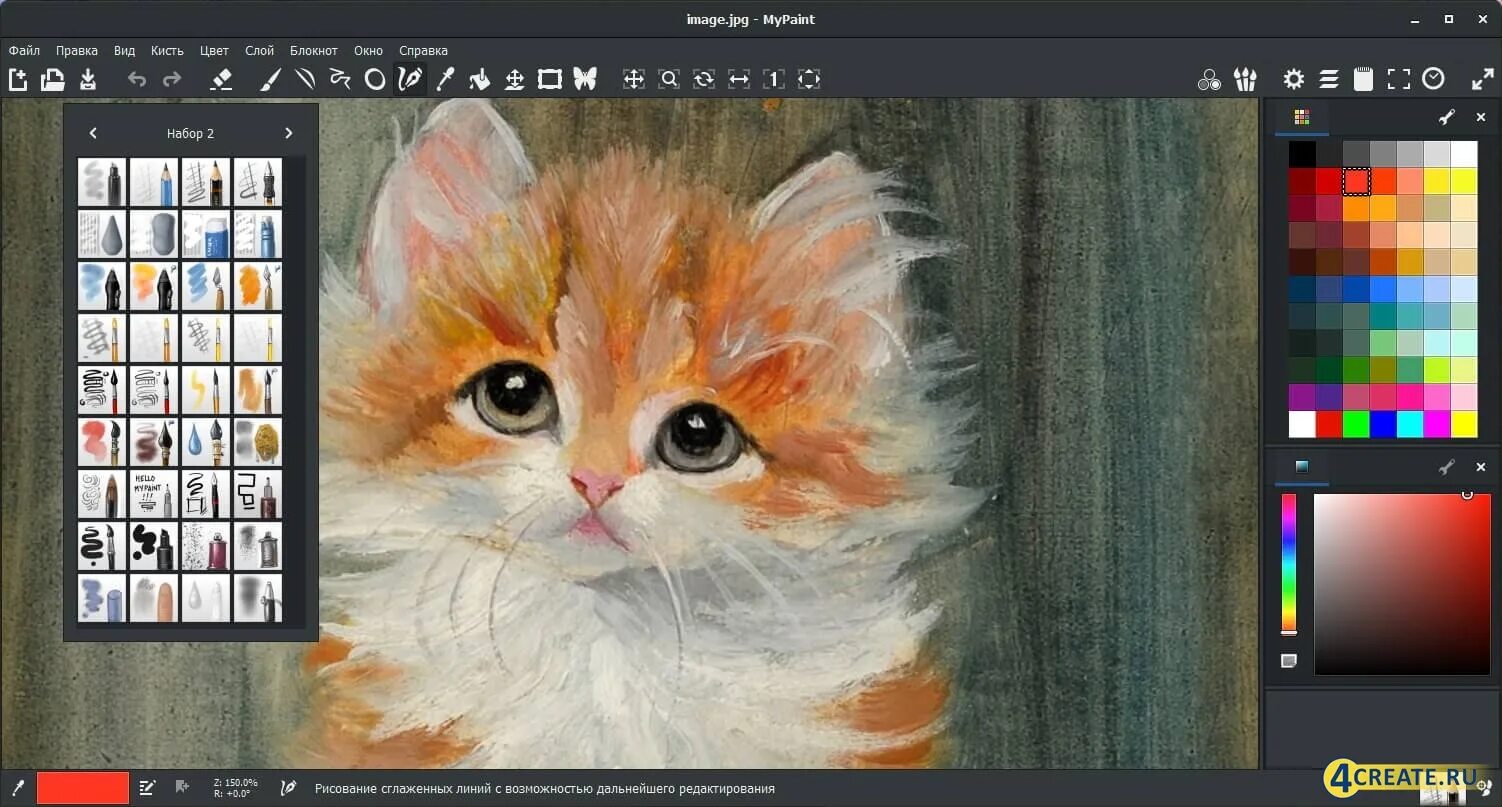The image size is (1502, 807).
Task: Toggle fullscreen with the diagonal arrows icon
Action: coord(1483,79)
